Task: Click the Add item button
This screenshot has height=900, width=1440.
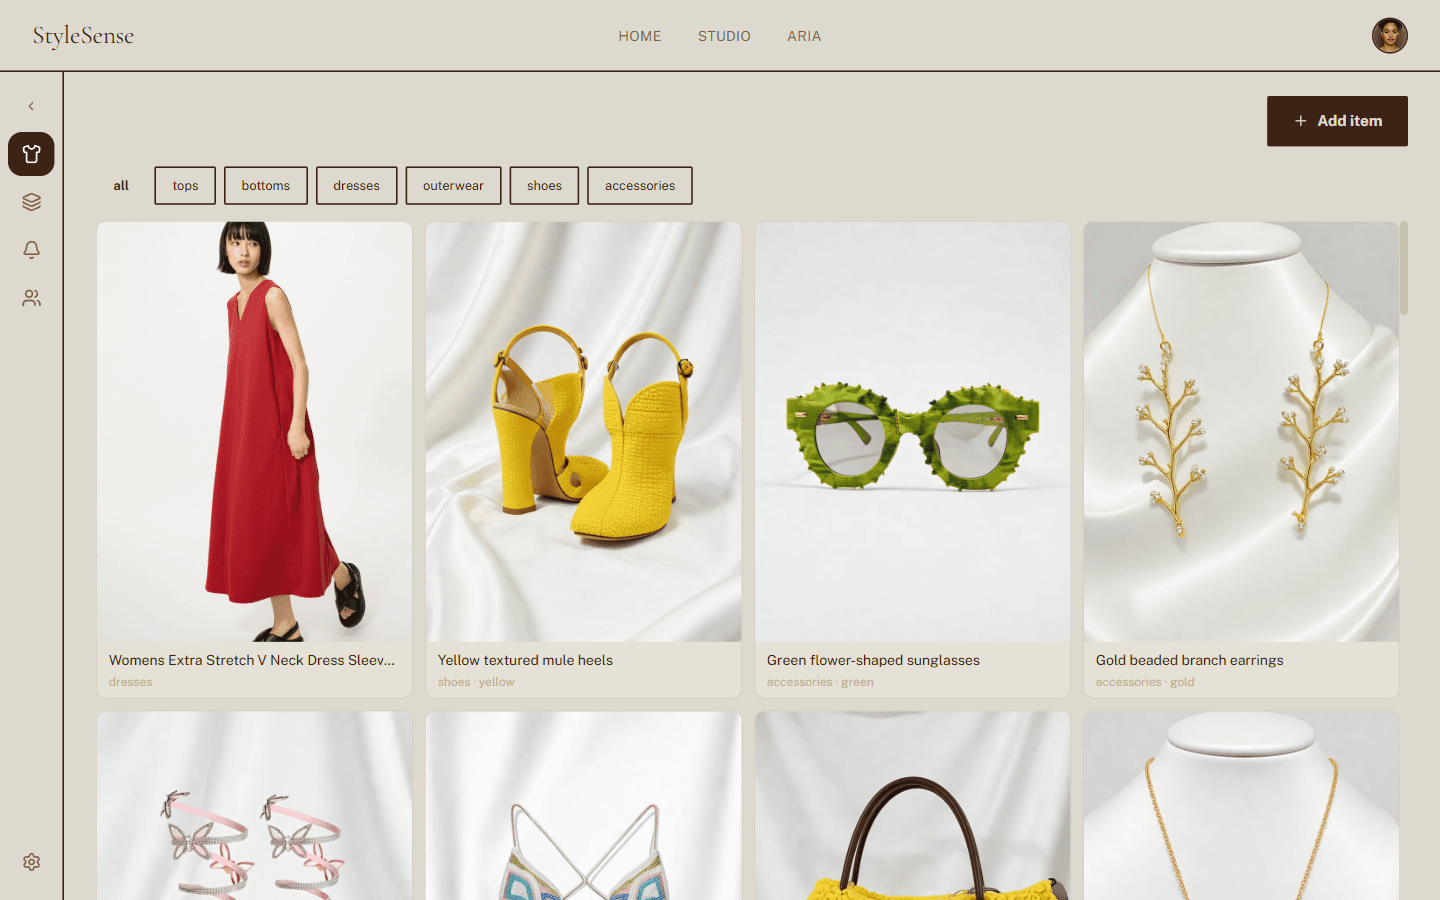Action: tap(1337, 121)
